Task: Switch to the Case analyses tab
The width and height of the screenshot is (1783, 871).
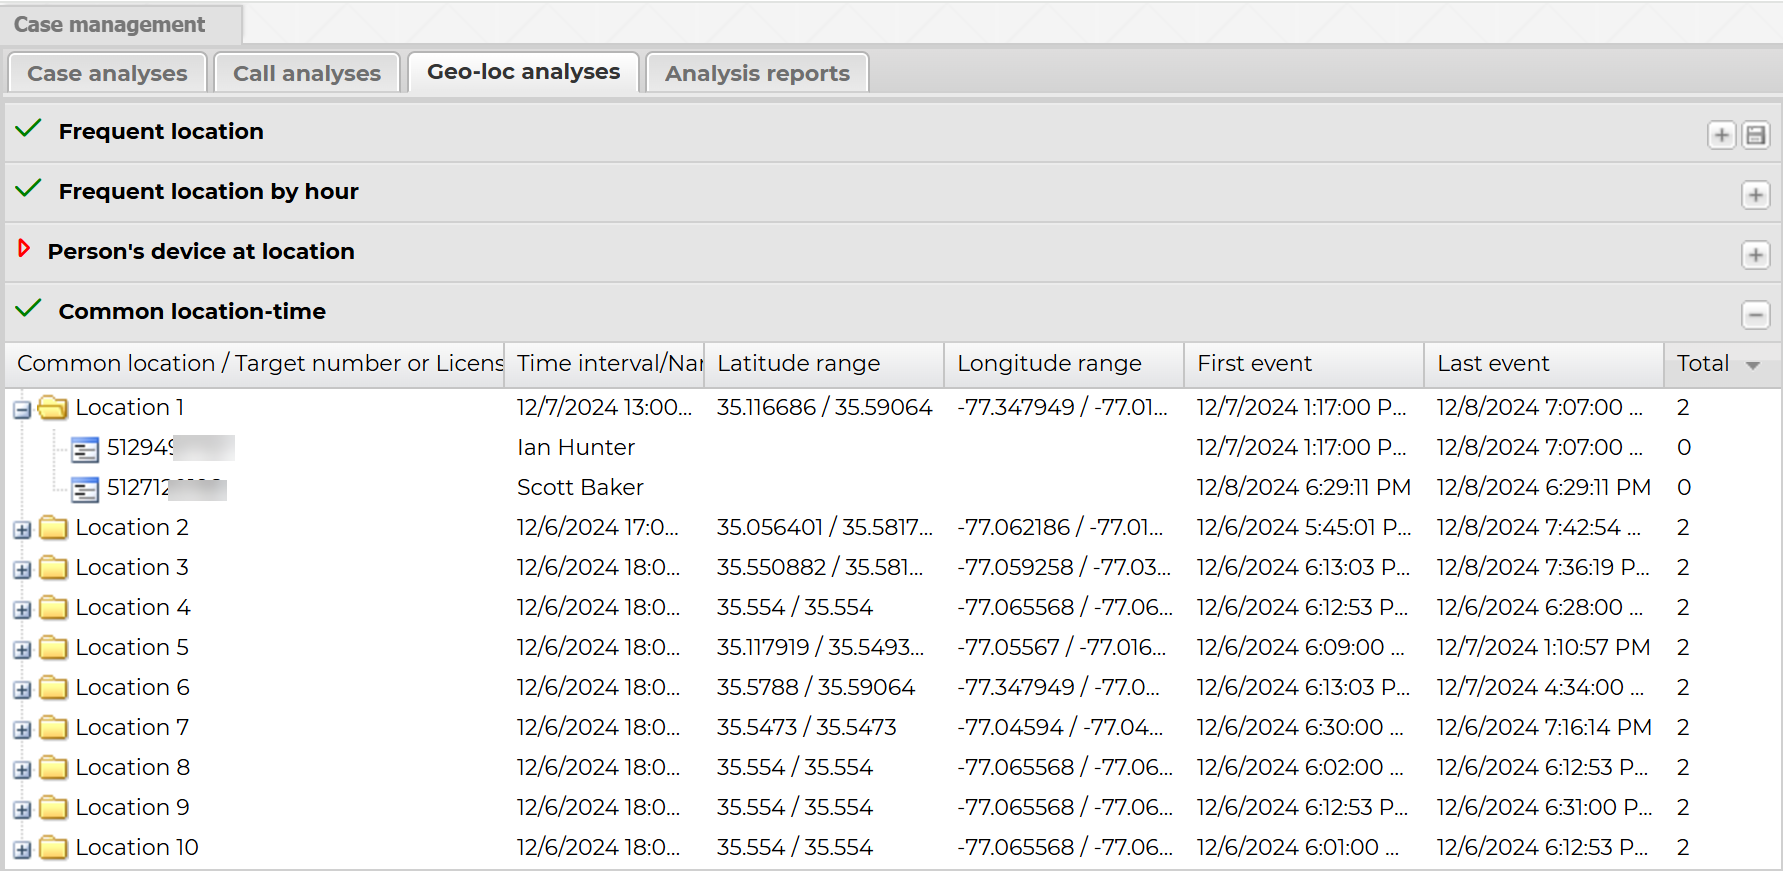Action: tap(107, 73)
